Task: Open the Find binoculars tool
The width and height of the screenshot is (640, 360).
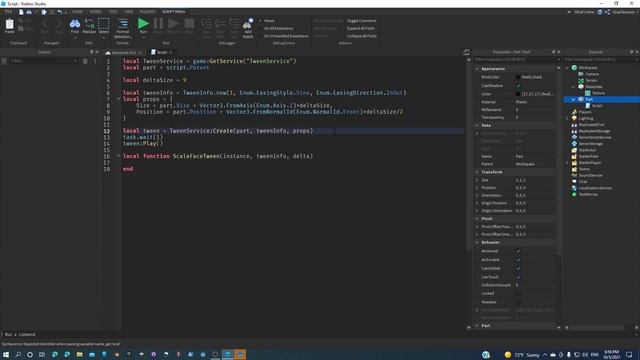Action: pyautogui.click(x=75, y=26)
